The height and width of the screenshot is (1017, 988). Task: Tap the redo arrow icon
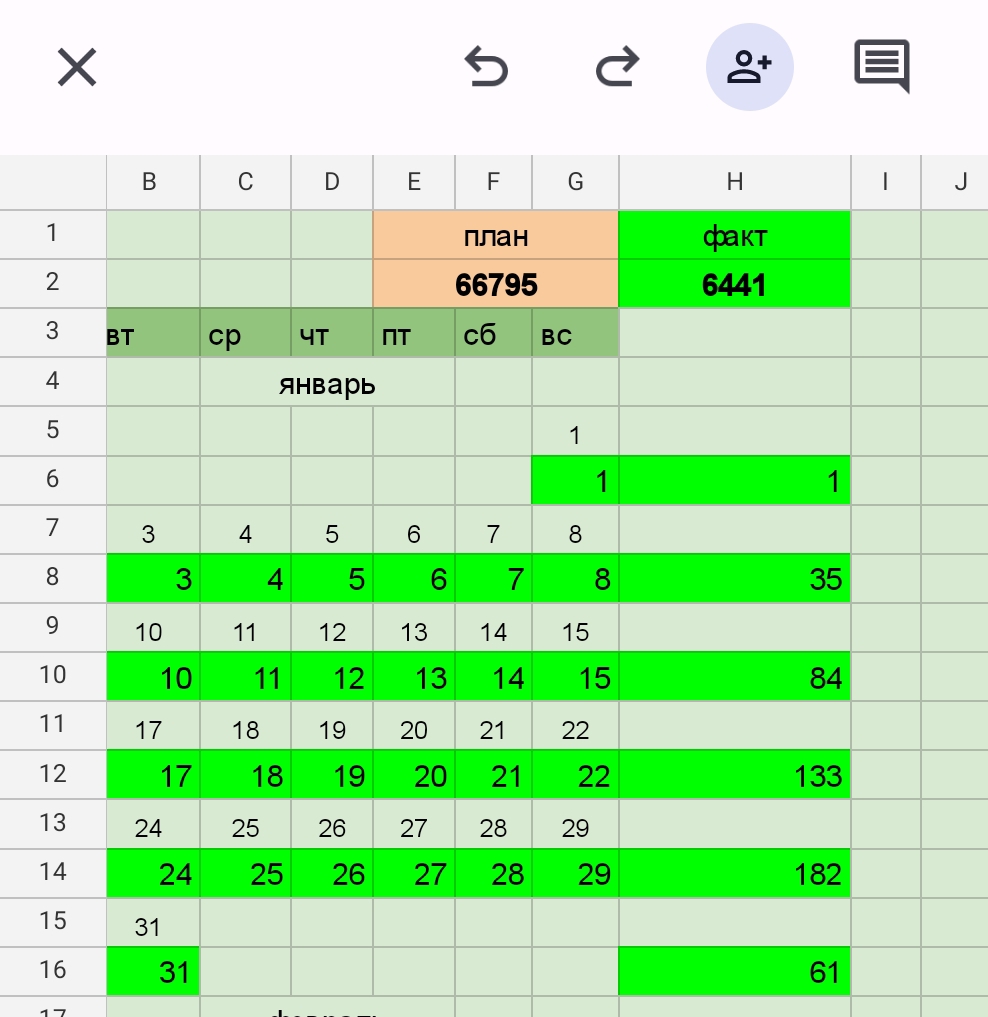[x=617, y=68]
